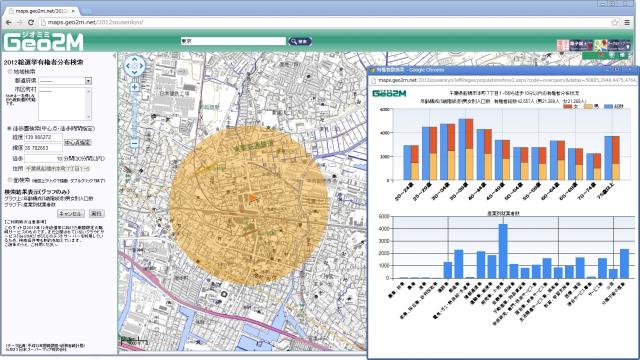
Task: Click the 2012総選挙有権者分布検索 heading
Action: click(43, 62)
